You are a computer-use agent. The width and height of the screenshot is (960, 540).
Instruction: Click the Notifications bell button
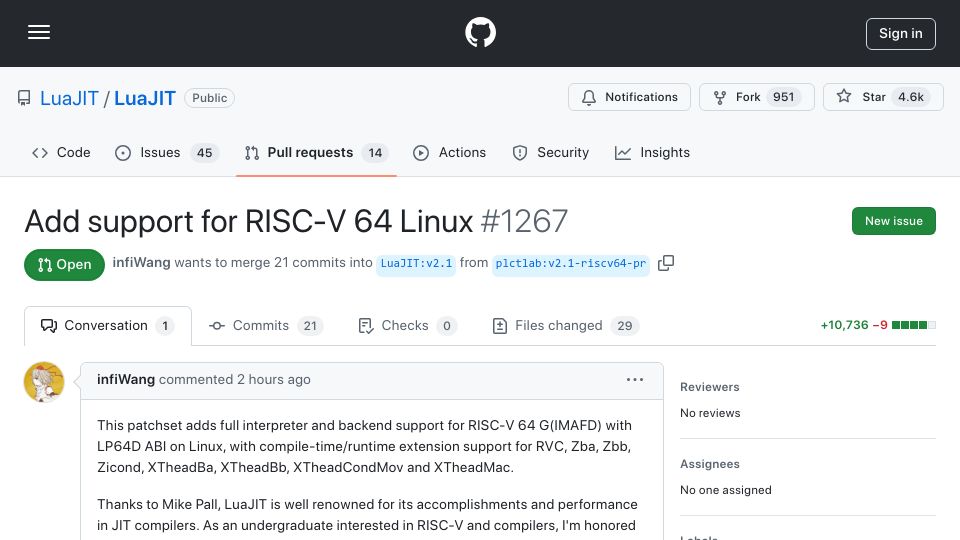click(629, 97)
